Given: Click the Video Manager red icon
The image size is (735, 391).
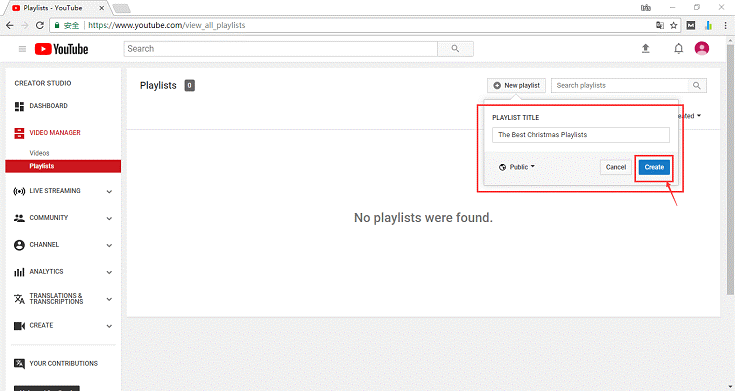Looking at the screenshot, I should coord(19,133).
